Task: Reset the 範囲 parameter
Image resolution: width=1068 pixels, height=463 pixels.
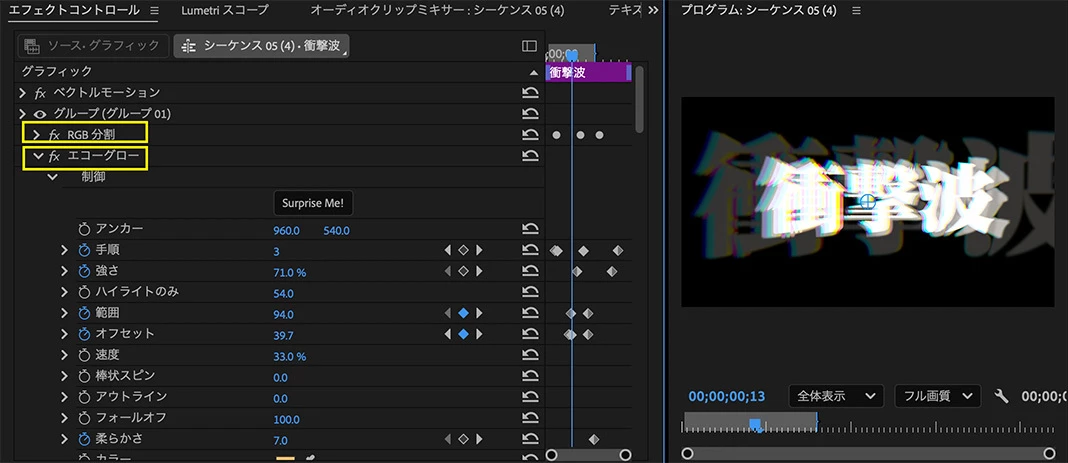Action: tap(530, 313)
